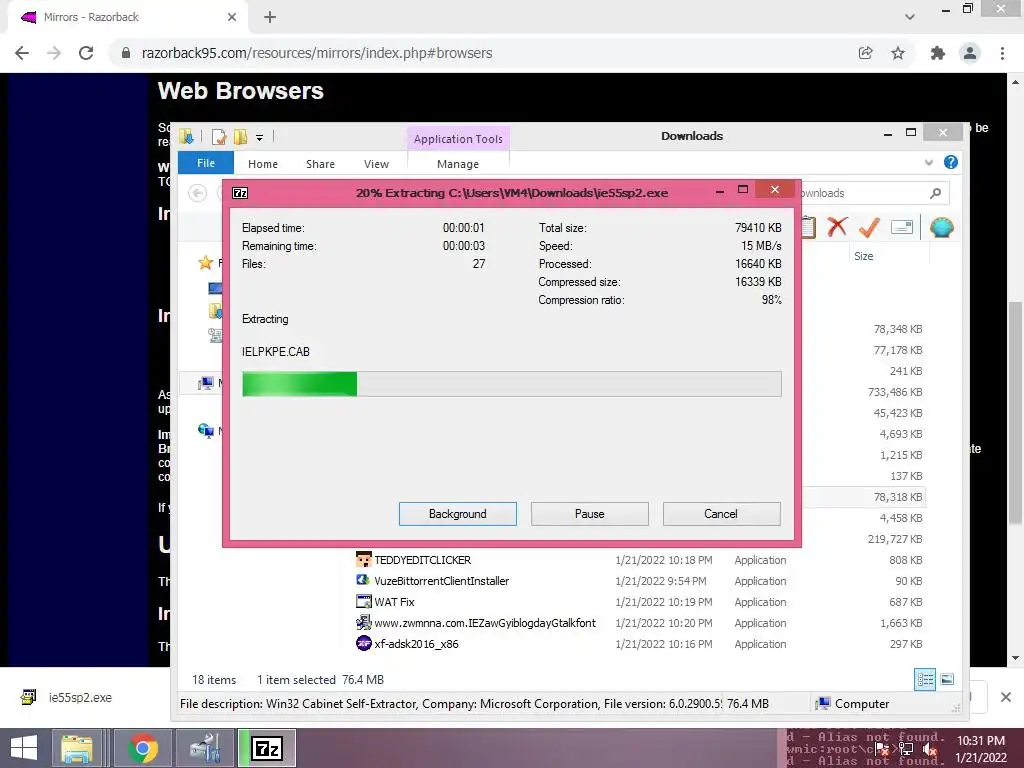Select the VuzeBittorrentClientInstaller file
Screen dimensions: 1024x768
(441, 581)
